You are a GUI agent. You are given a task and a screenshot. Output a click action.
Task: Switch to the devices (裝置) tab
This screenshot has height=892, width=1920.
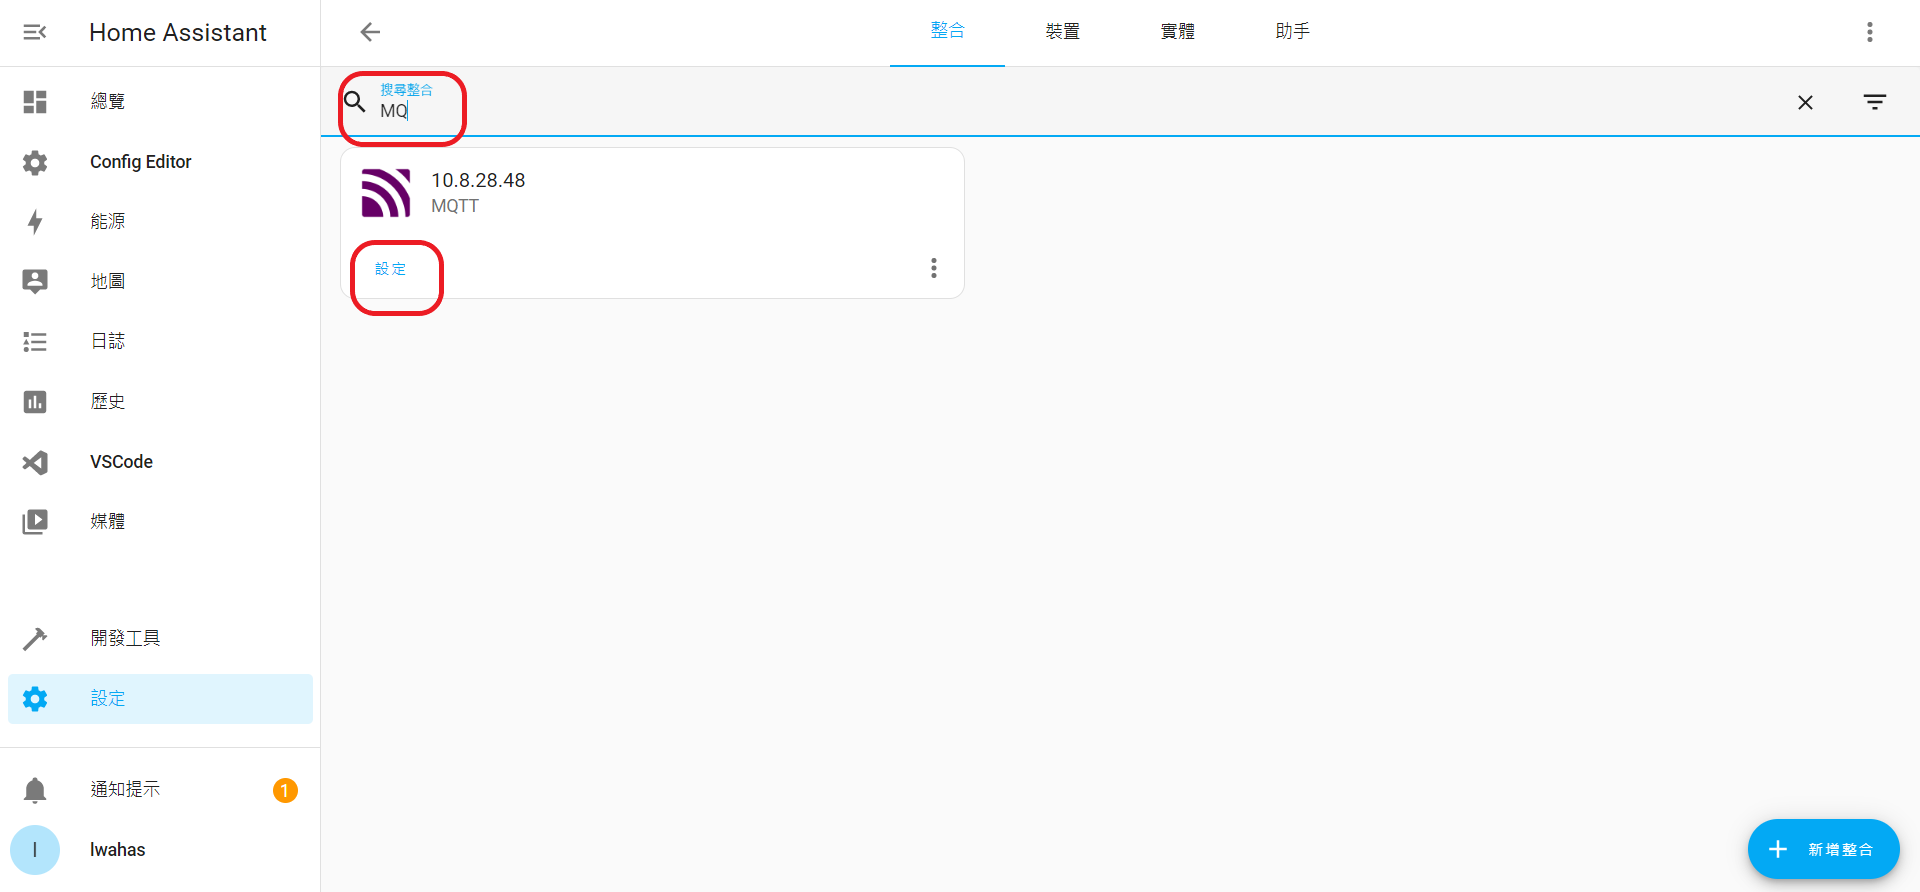1062,32
